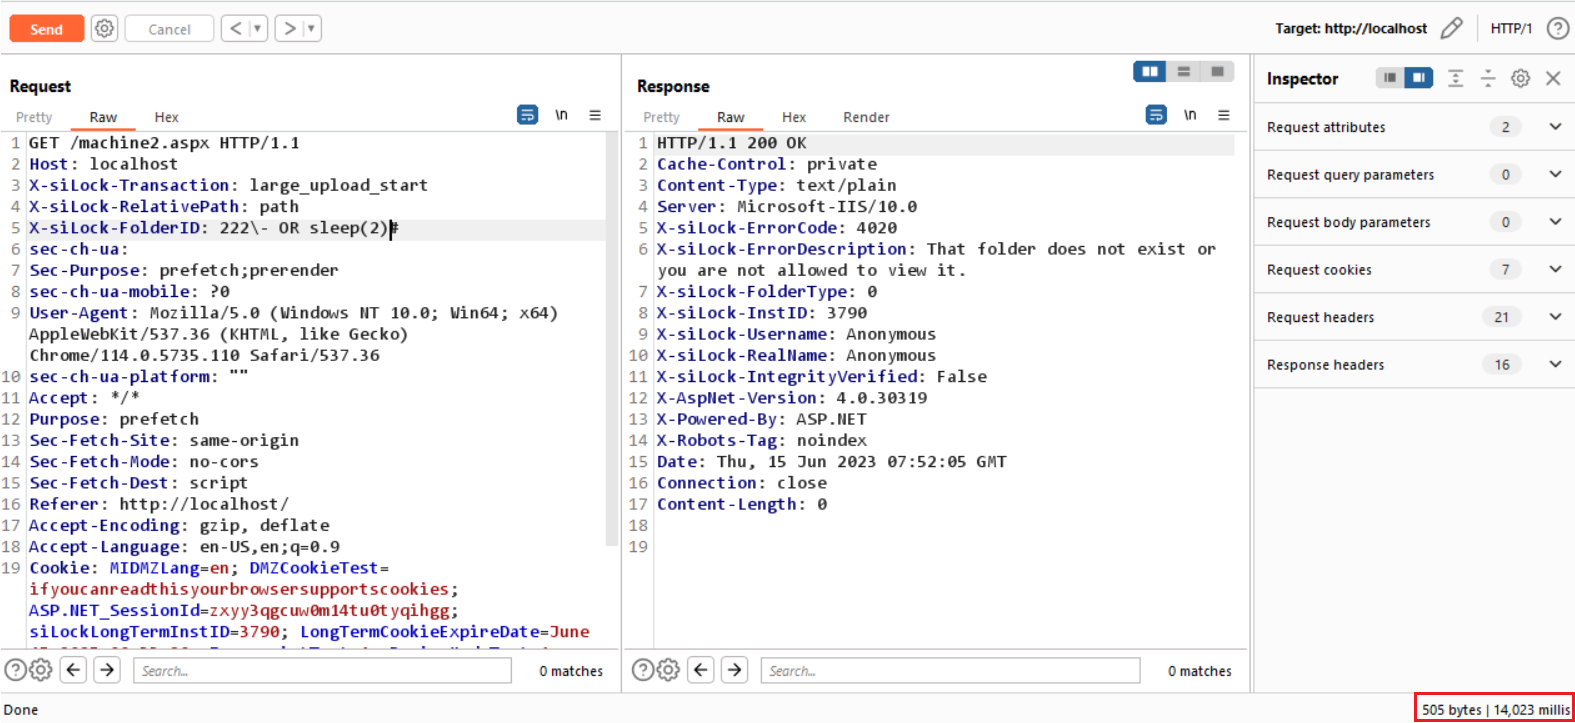The width and height of the screenshot is (1575, 723).
Task: Open send settings gear next to Send
Action: click(x=104, y=29)
